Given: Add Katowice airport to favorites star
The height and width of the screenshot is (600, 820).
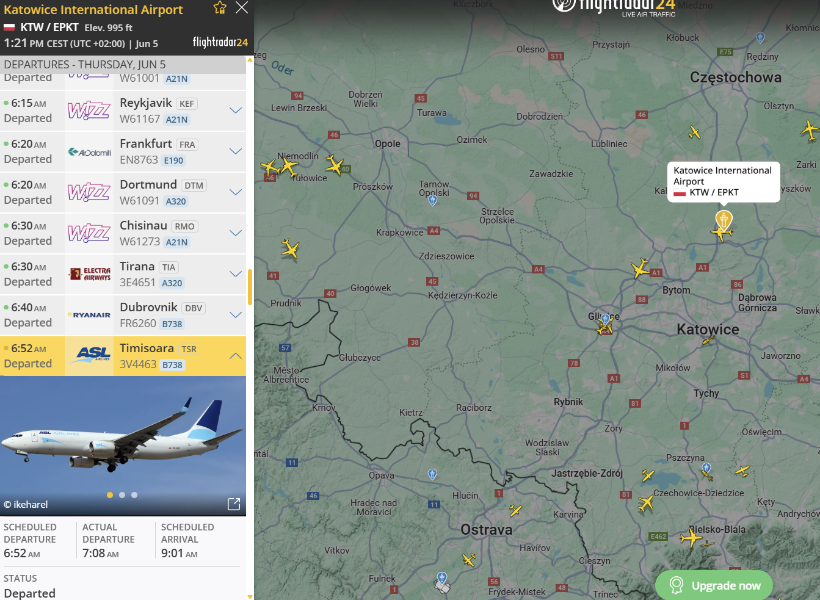Looking at the screenshot, I should pyautogui.click(x=220, y=8).
